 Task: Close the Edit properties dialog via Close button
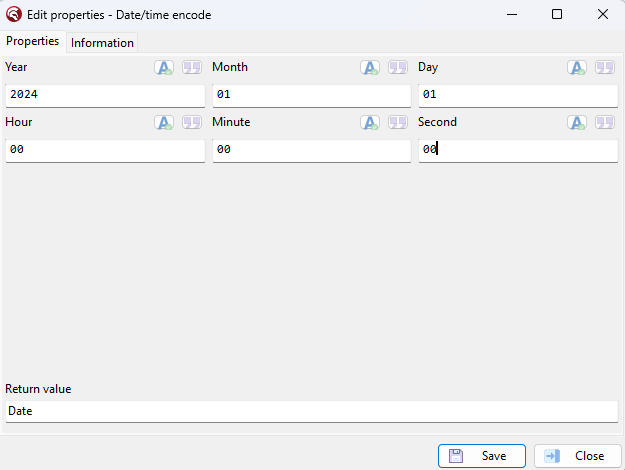(x=578, y=456)
